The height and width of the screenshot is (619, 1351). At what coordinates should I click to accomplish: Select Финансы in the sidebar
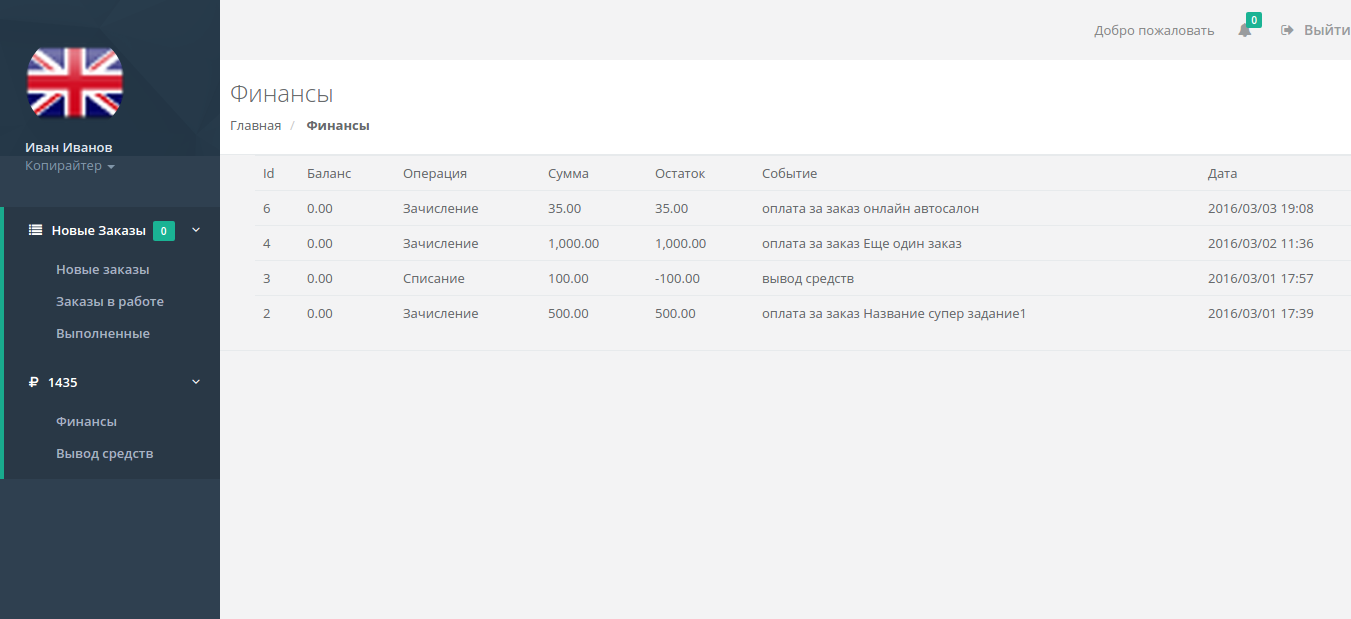pyautogui.click(x=87, y=422)
